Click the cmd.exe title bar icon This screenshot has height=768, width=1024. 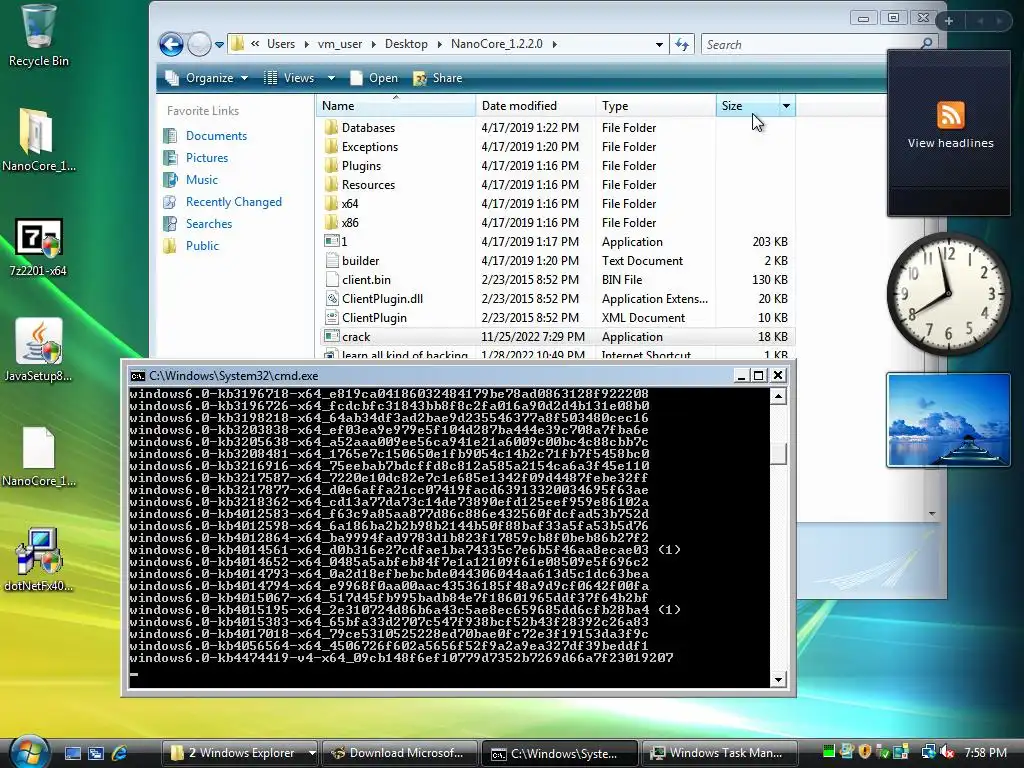(x=137, y=376)
